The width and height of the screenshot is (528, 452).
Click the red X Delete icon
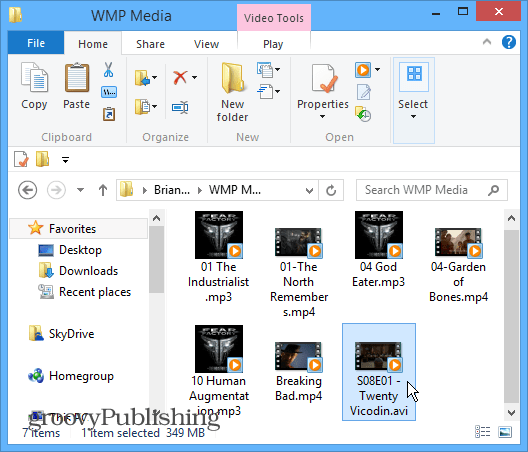click(180, 77)
